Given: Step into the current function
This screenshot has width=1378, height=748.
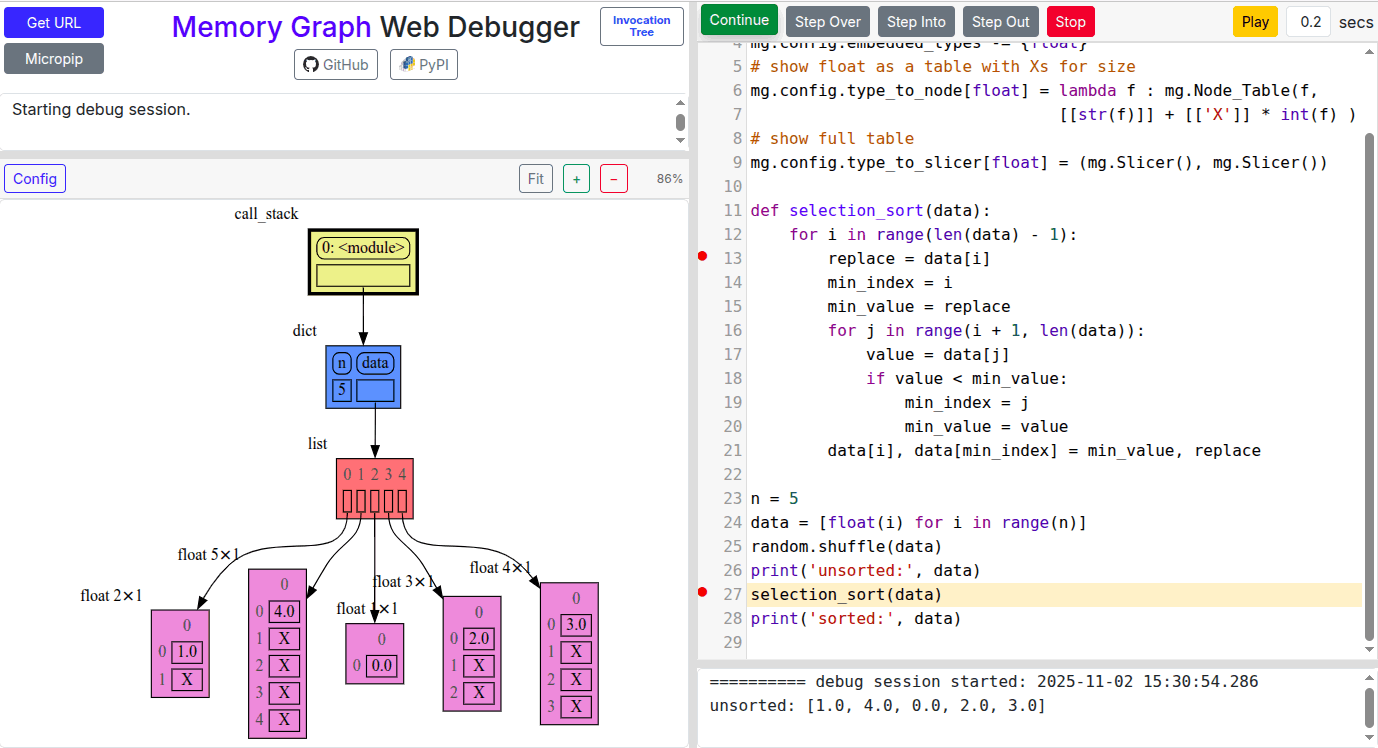Looking at the screenshot, I should click(915, 19).
